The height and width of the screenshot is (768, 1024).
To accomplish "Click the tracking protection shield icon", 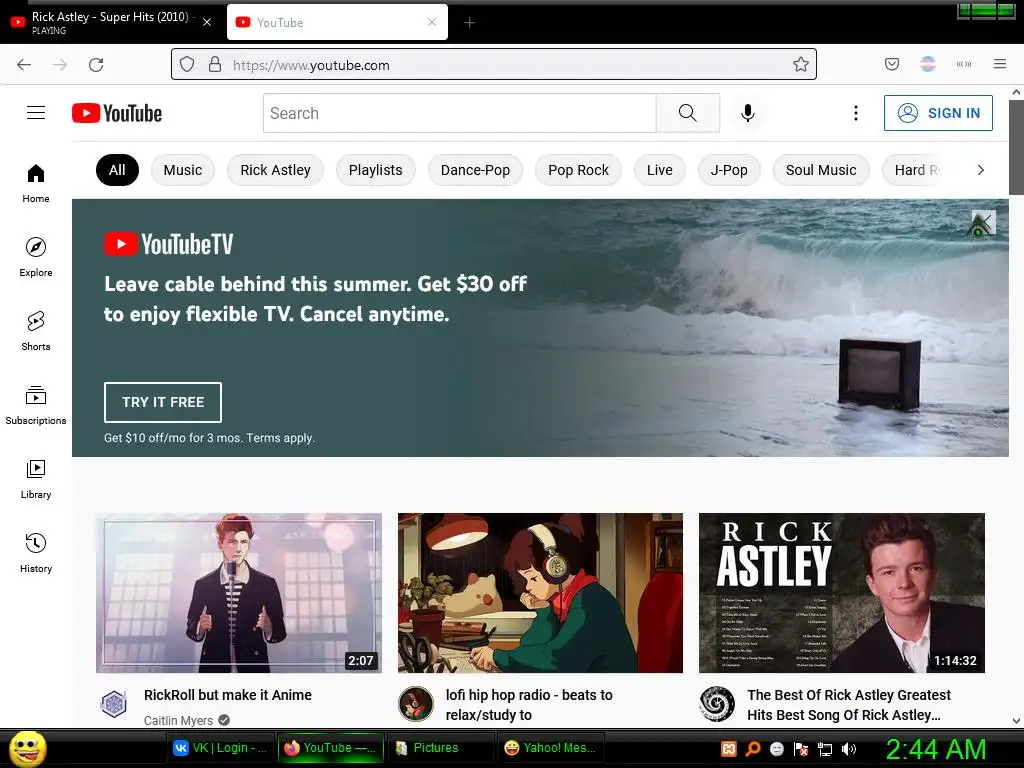I will point(187,64).
